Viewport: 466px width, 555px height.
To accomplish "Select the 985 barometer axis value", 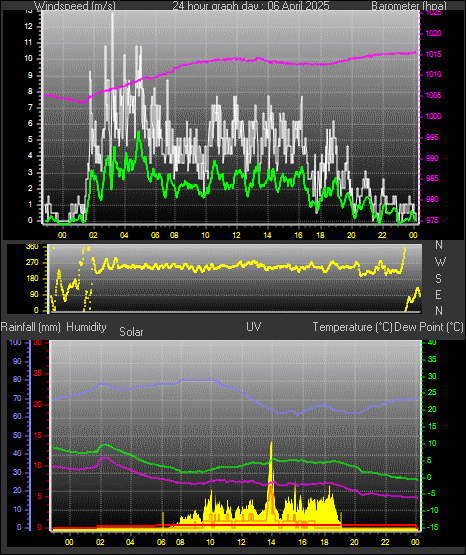I will pos(432,178).
